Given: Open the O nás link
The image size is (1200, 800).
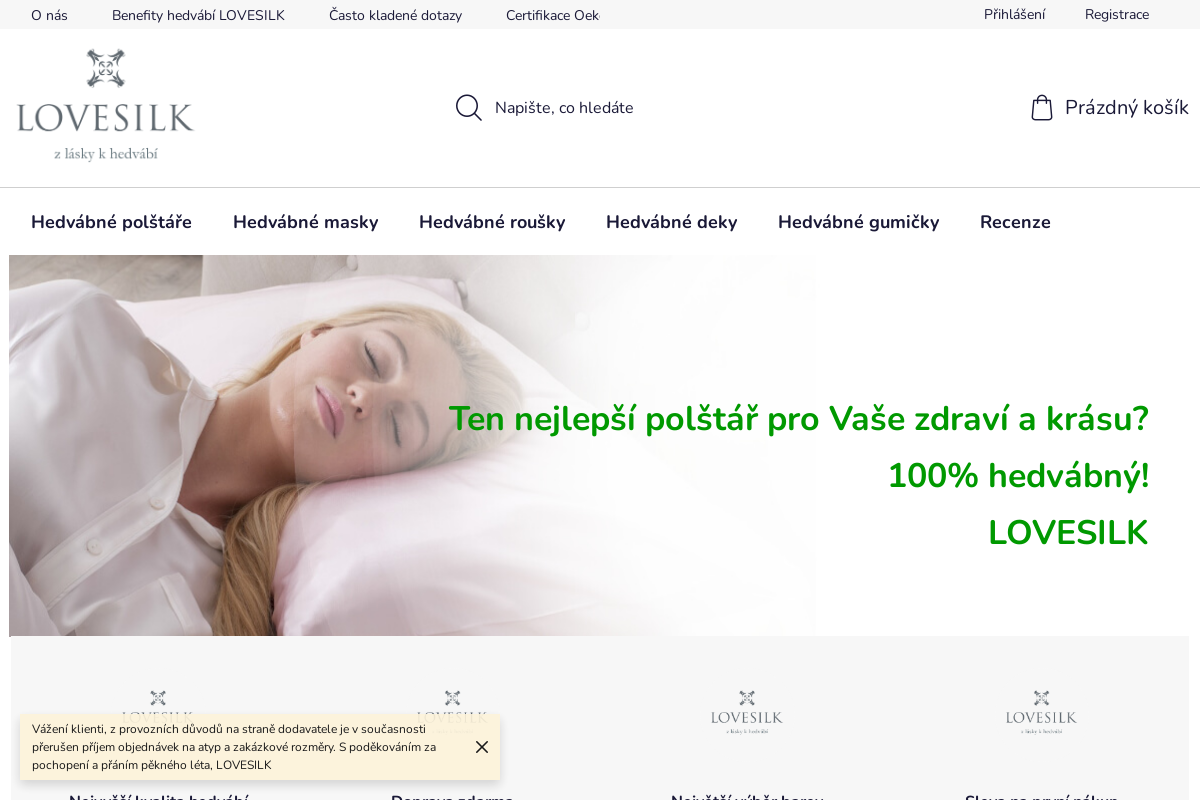Looking at the screenshot, I should 49,15.
